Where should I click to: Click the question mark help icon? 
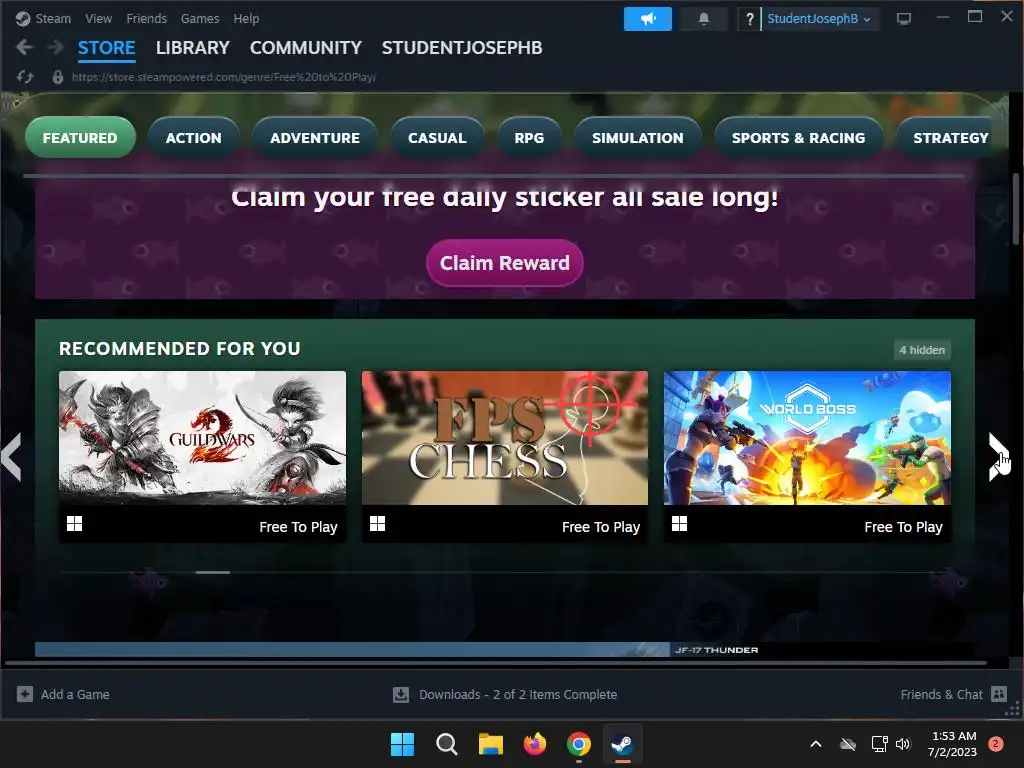tap(749, 19)
